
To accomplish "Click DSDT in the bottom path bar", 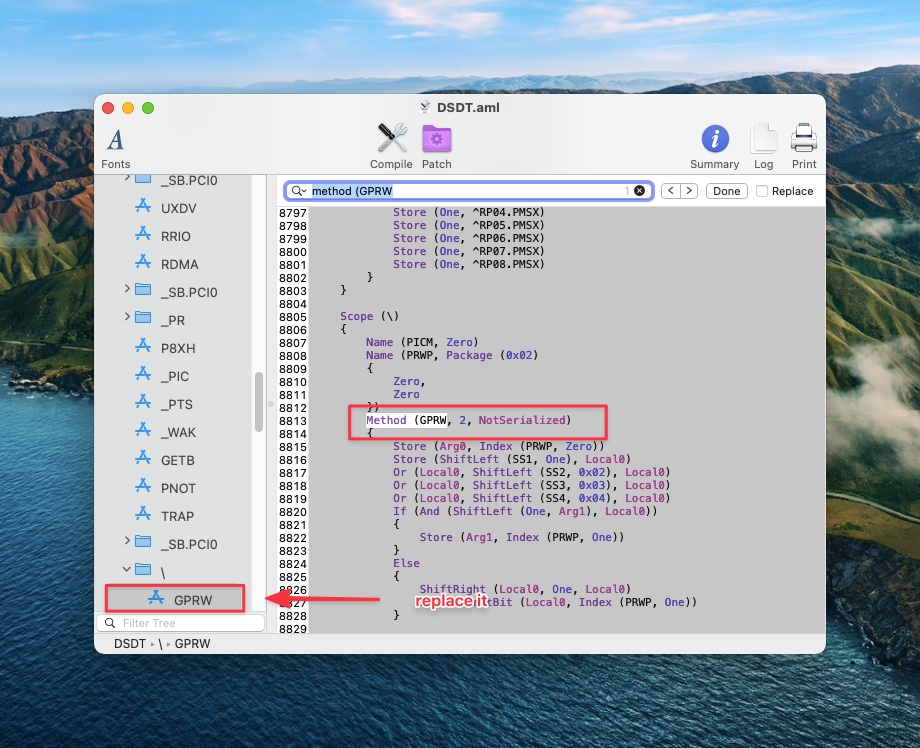I will (130, 644).
